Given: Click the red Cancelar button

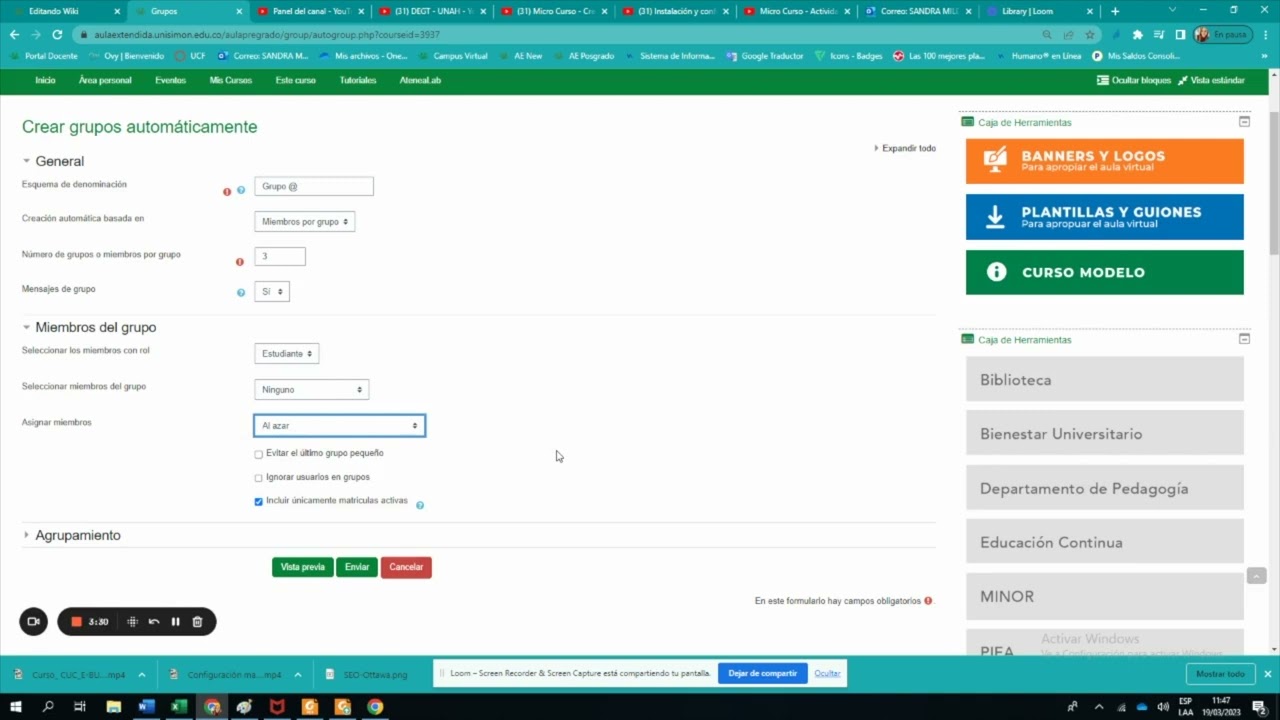Looking at the screenshot, I should coord(406,567).
